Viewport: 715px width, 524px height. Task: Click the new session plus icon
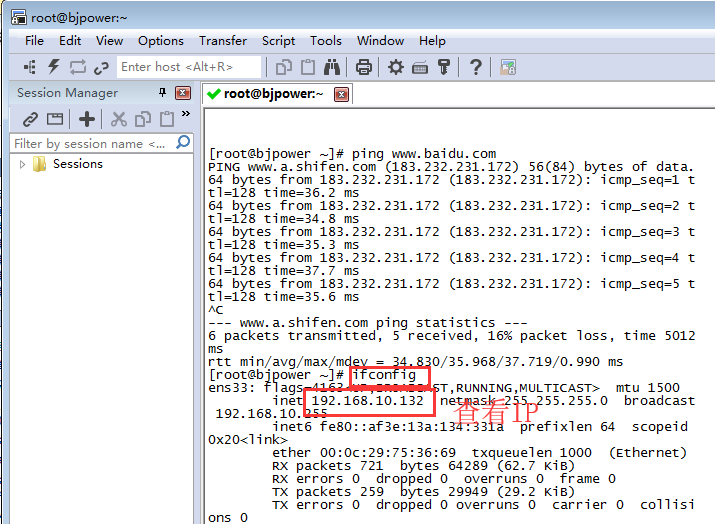point(87,119)
